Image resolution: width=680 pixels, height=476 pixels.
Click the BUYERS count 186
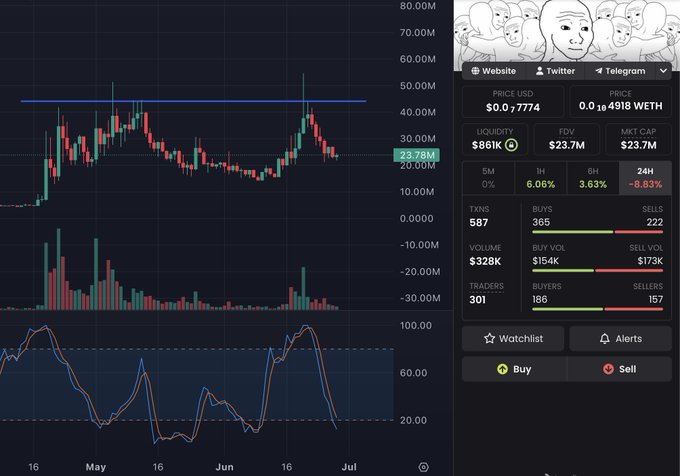[x=540, y=300]
